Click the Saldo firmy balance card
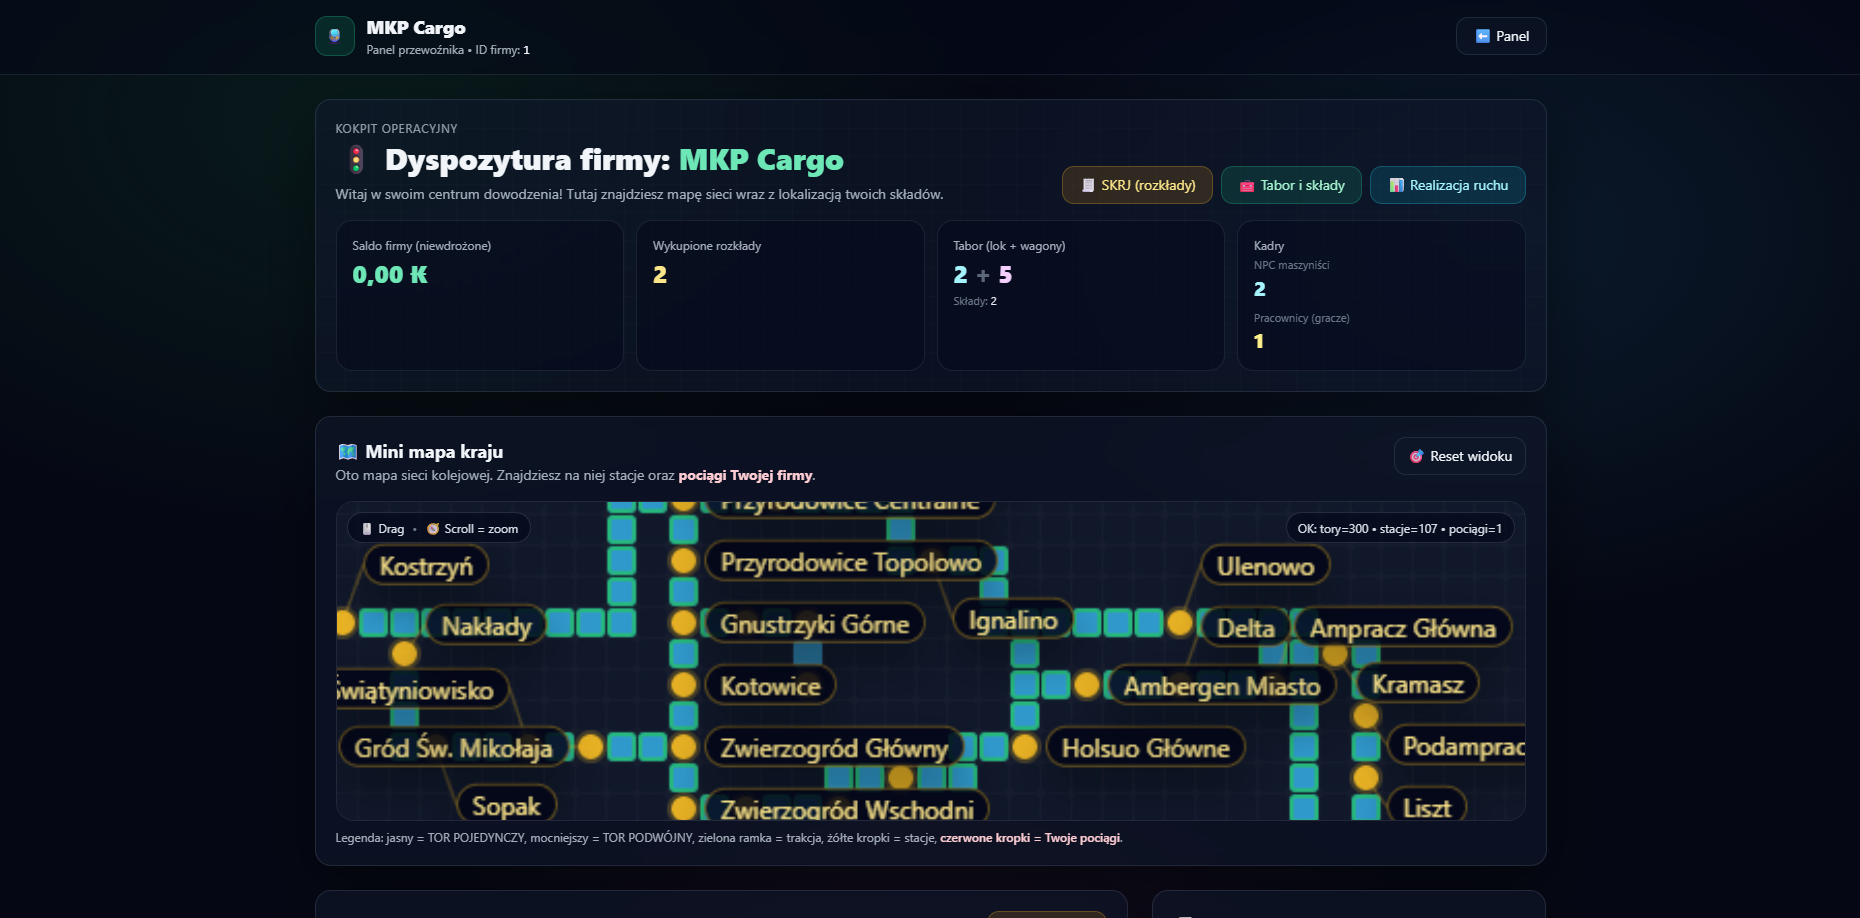 pos(480,295)
